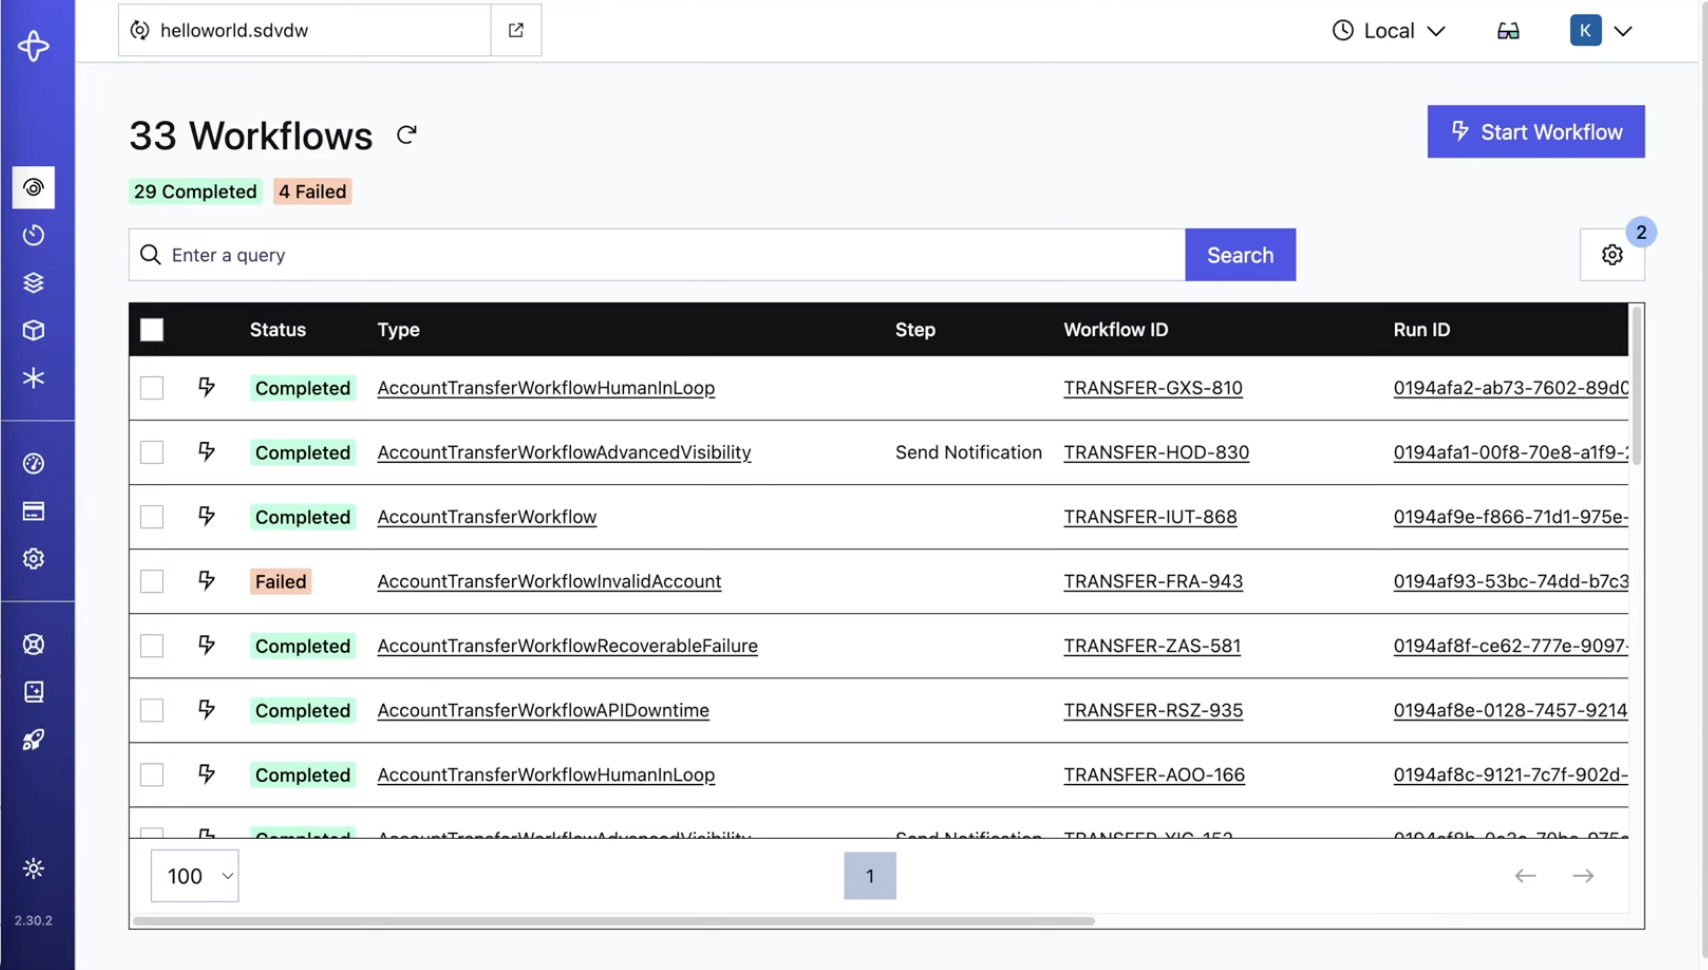Select the Nexus asterisk icon
This screenshot has width=1708, height=970.
34,378
